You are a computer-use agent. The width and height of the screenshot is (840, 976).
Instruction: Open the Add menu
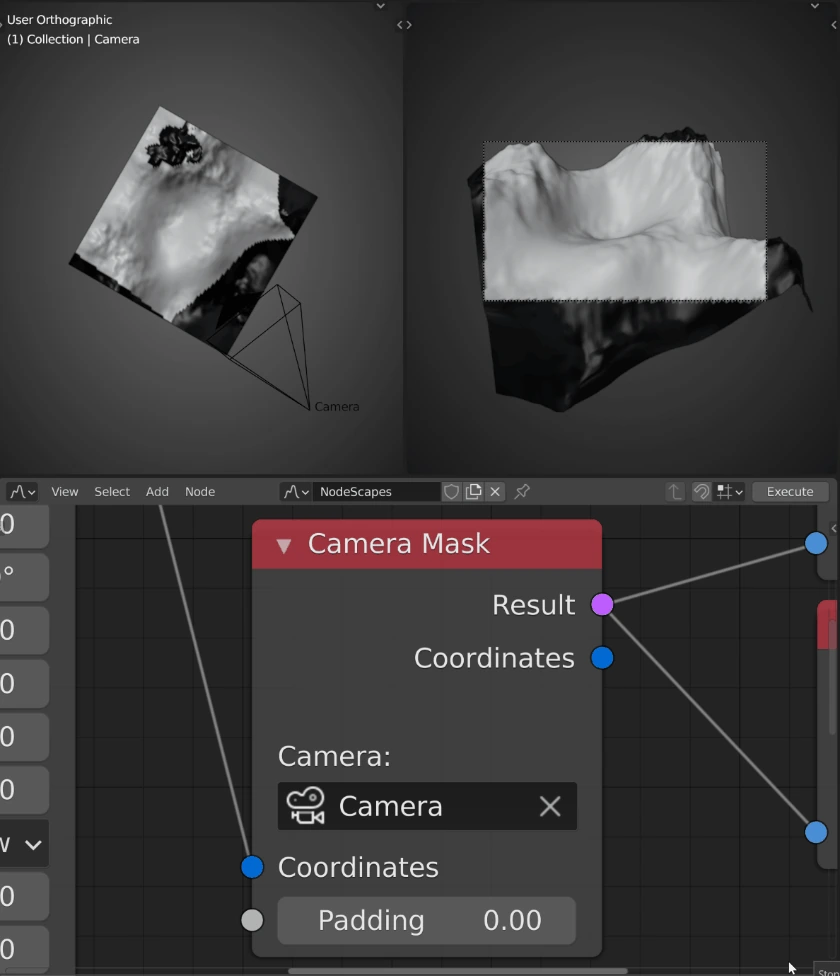[157, 492]
